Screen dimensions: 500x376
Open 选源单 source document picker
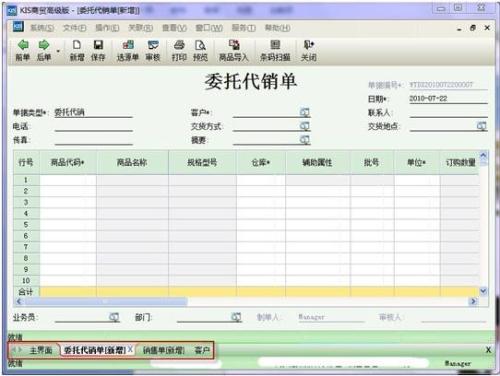pos(128,50)
